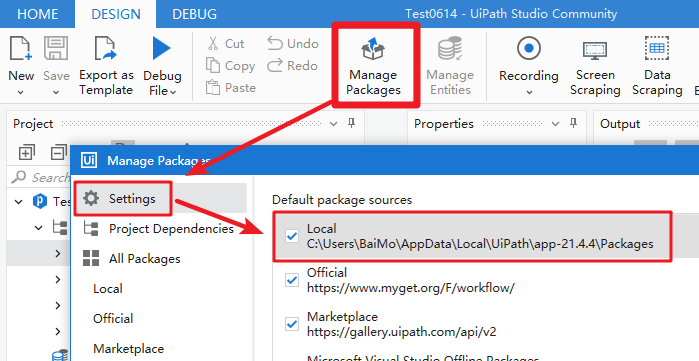Image resolution: width=699 pixels, height=361 pixels.
Task: Switch to the DEBUG tab
Action: coord(194,14)
